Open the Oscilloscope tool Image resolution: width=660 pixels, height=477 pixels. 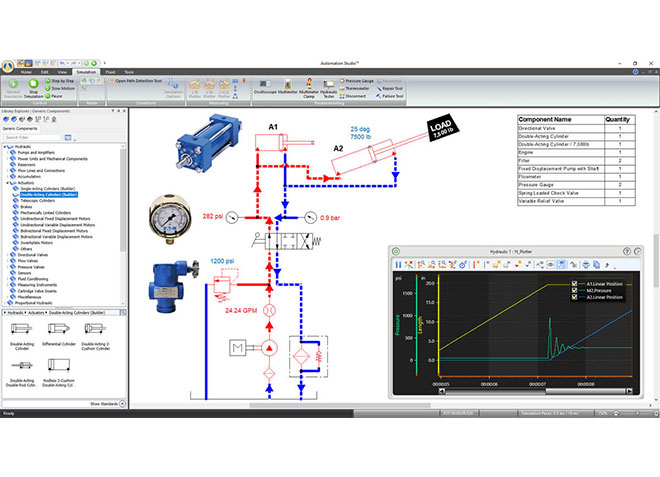click(x=265, y=87)
